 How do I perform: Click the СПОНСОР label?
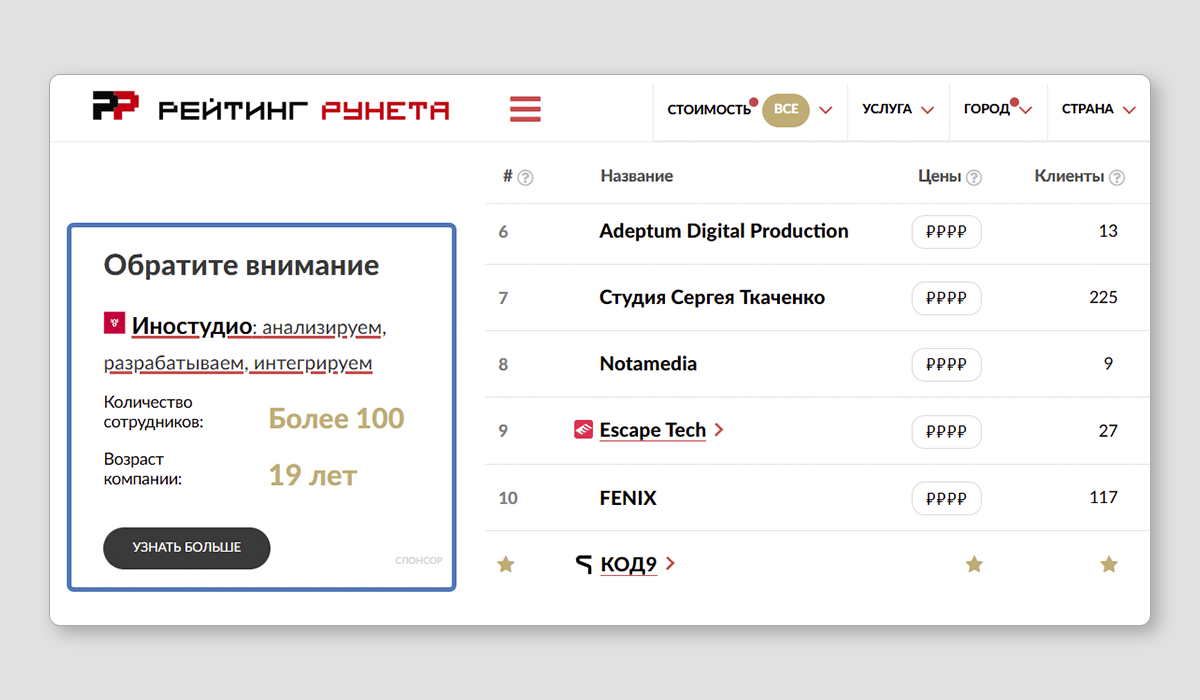pyautogui.click(x=419, y=561)
